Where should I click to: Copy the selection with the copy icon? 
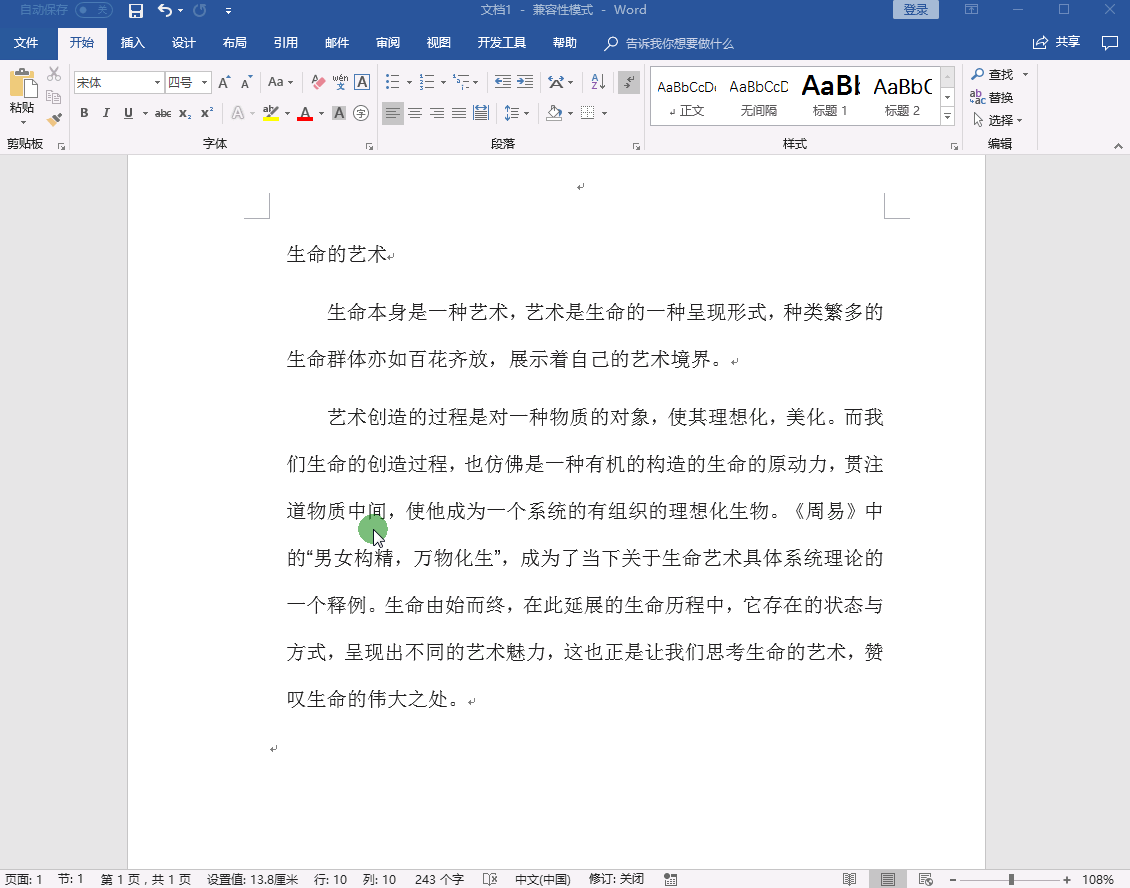click(x=54, y=97)
